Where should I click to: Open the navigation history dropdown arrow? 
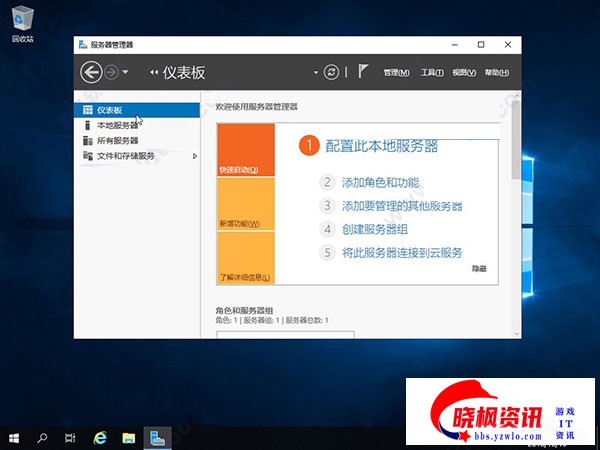click(x=125, y=73)
